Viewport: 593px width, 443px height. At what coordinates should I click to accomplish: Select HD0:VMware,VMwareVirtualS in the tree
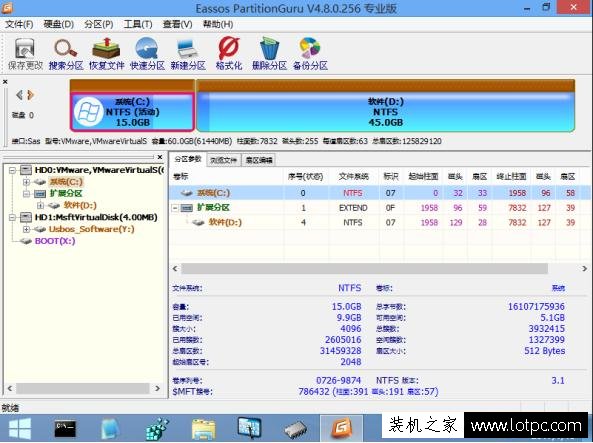tap(99, 170)
